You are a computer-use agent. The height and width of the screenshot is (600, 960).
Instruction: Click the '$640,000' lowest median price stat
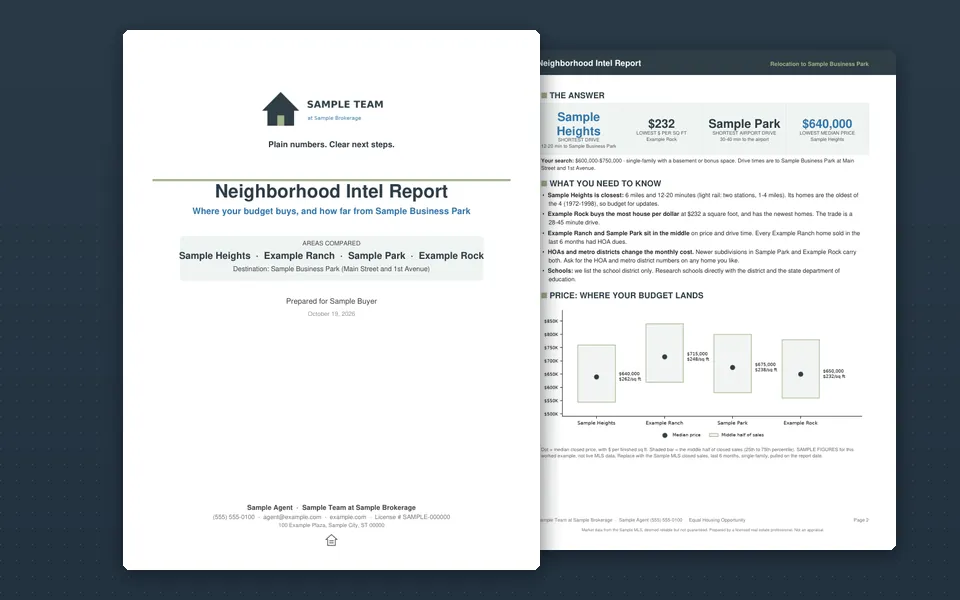tap(827, 124)
